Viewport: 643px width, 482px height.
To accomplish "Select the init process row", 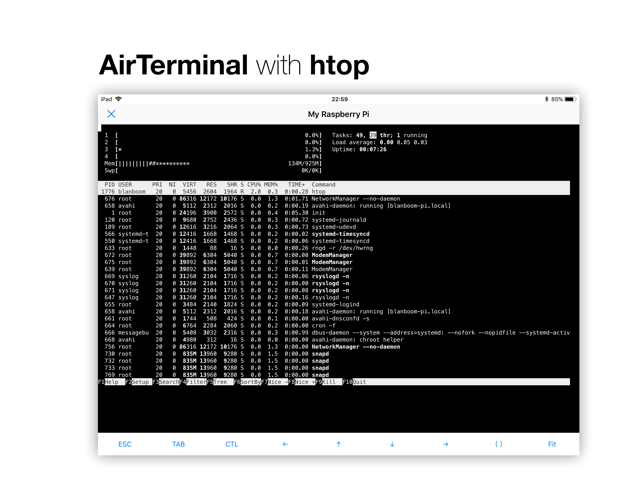I will coord(334,213).
